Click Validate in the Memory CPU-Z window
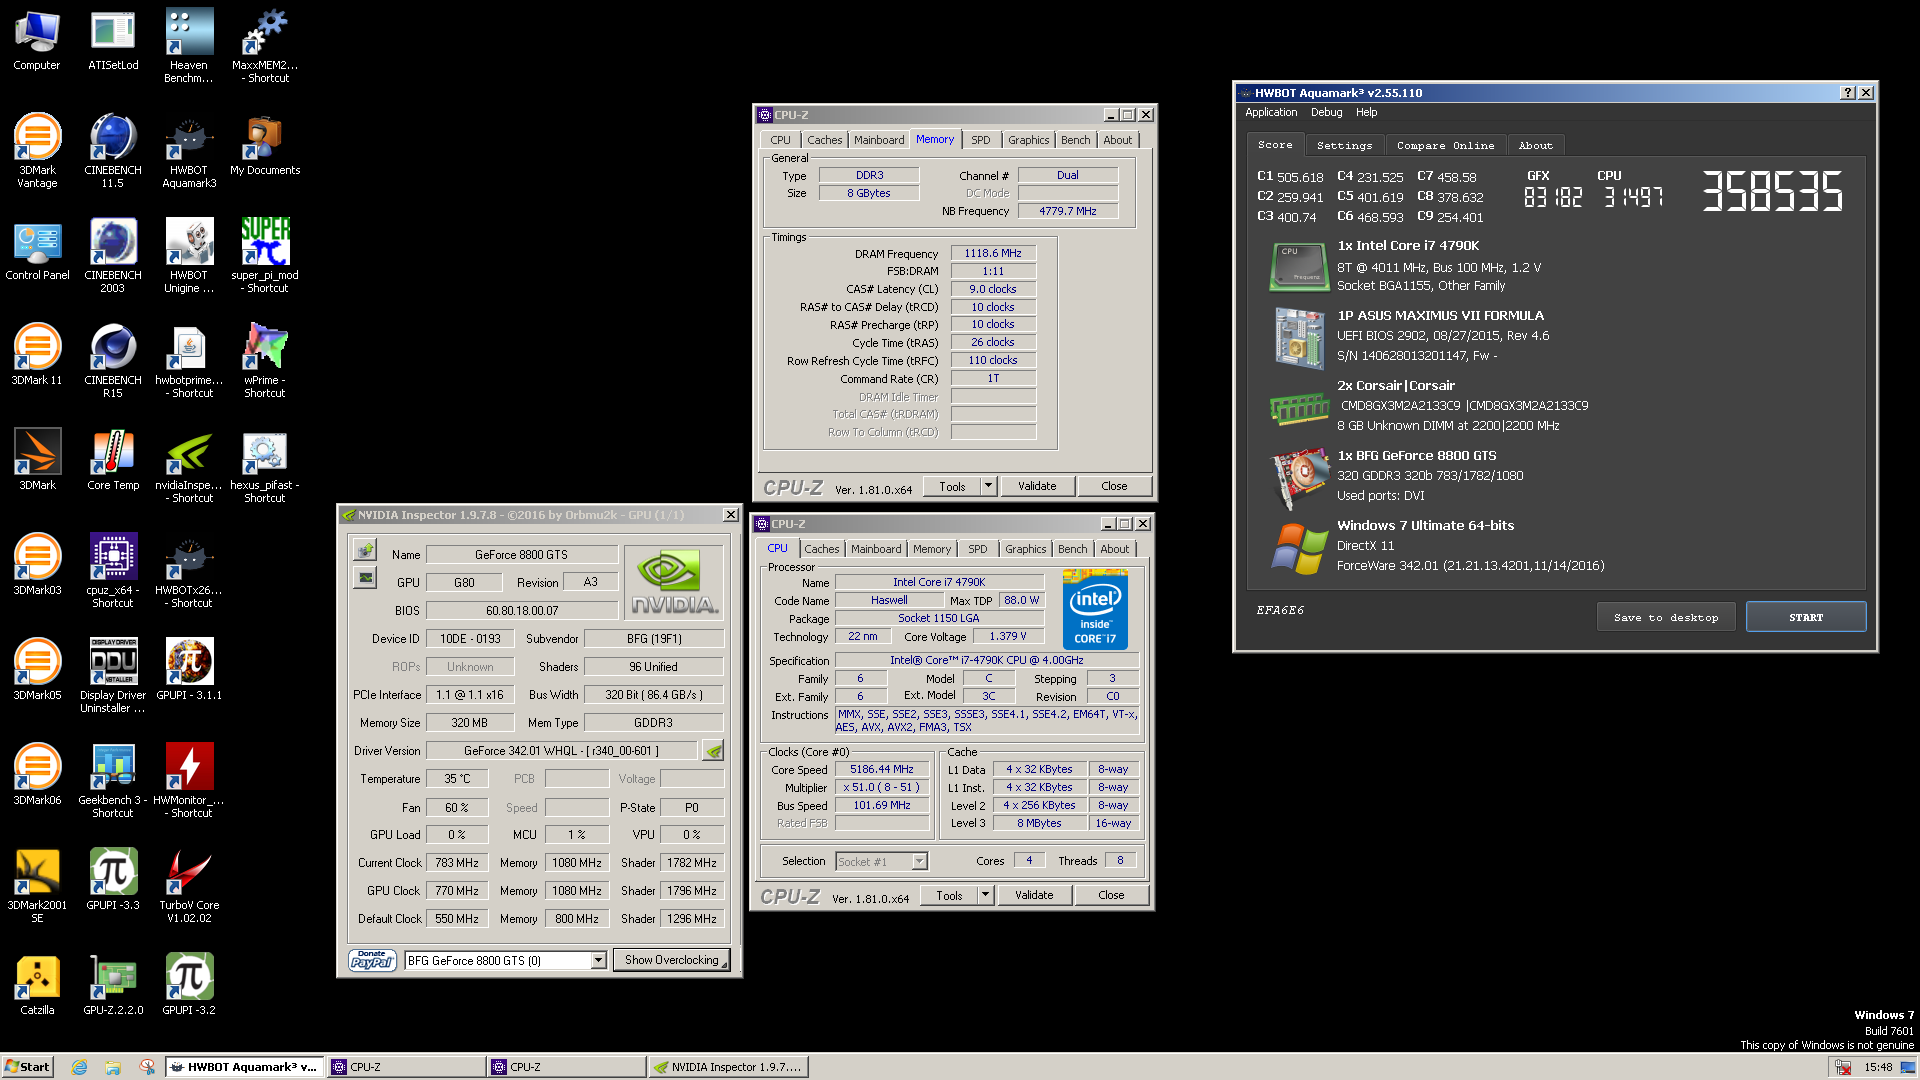The width and height of the screenshot is (1920, 1080). click(x=1037, y=486)
